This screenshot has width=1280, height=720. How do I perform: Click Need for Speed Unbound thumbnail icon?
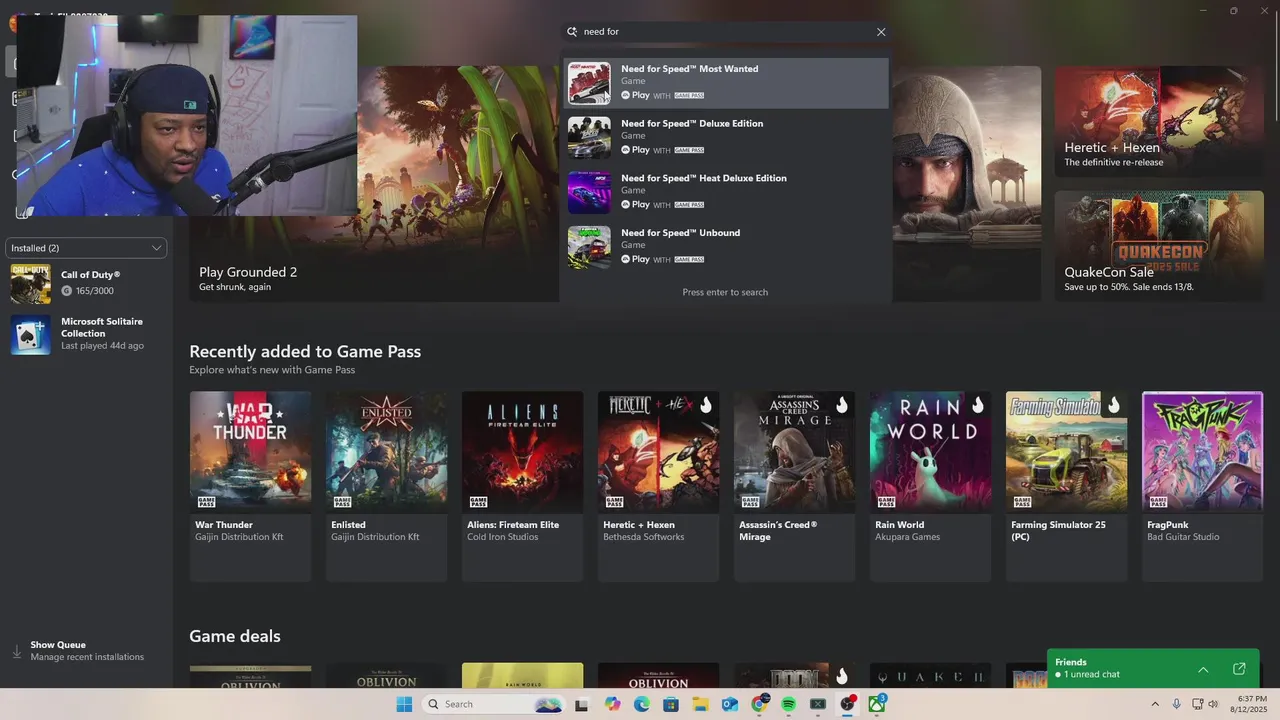[x=589, y=247]
